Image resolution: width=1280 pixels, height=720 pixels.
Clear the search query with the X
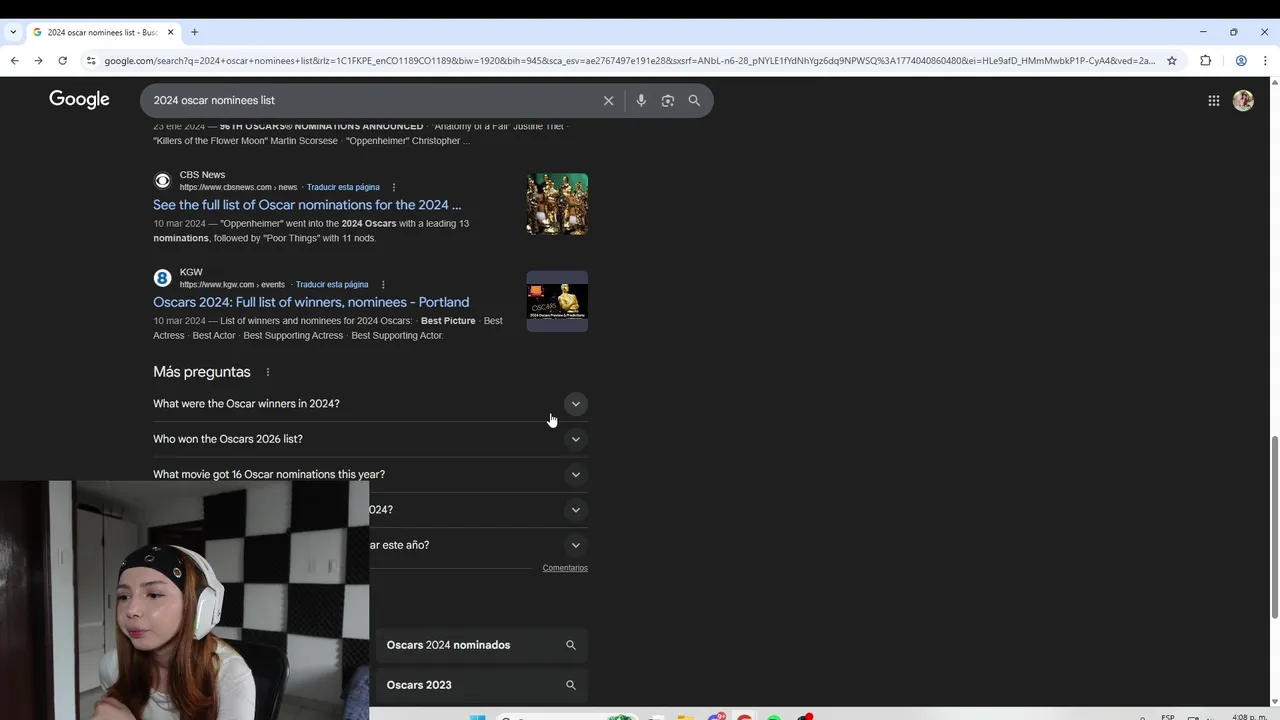[608, 100]
